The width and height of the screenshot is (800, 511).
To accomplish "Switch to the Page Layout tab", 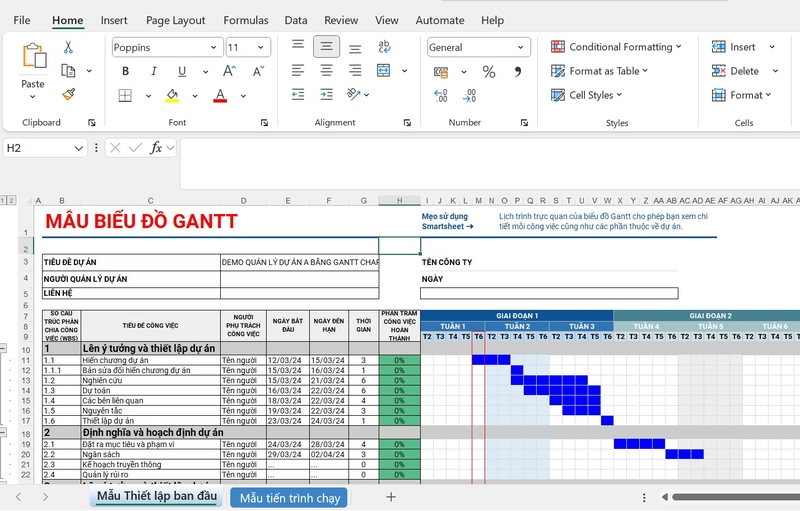I will coord(176,20).
